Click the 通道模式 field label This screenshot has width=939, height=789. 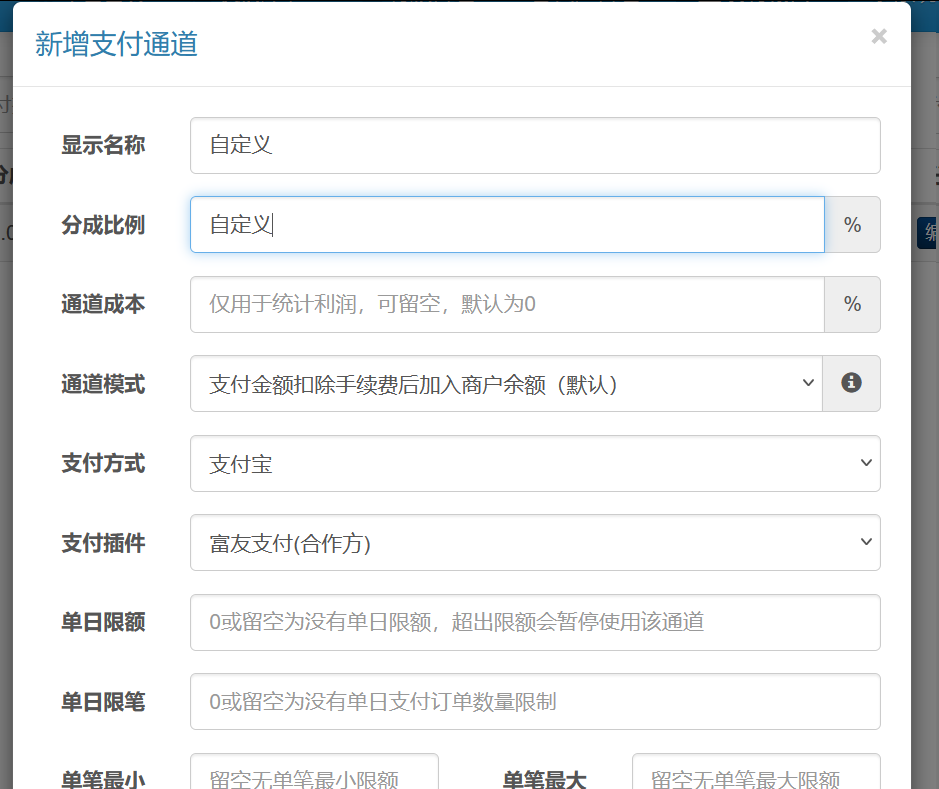103,384
